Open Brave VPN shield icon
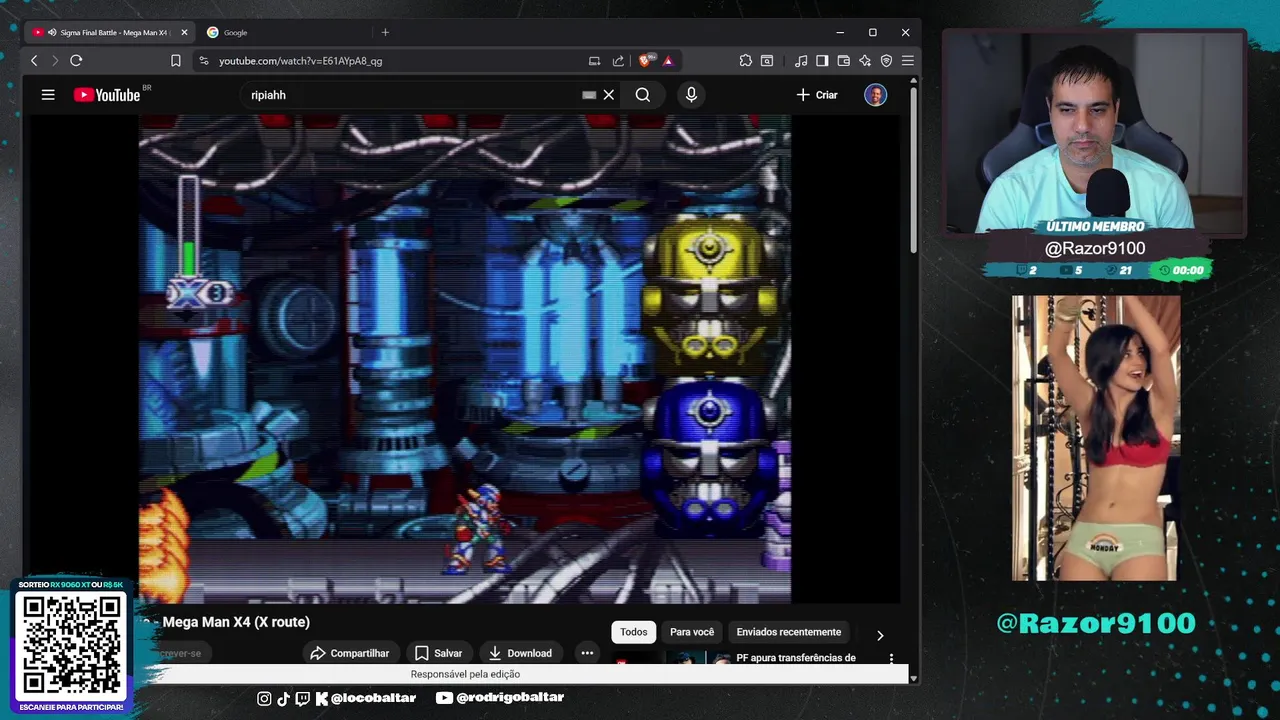This screenshot has height=720, width=1280. (x=886, y=61)
